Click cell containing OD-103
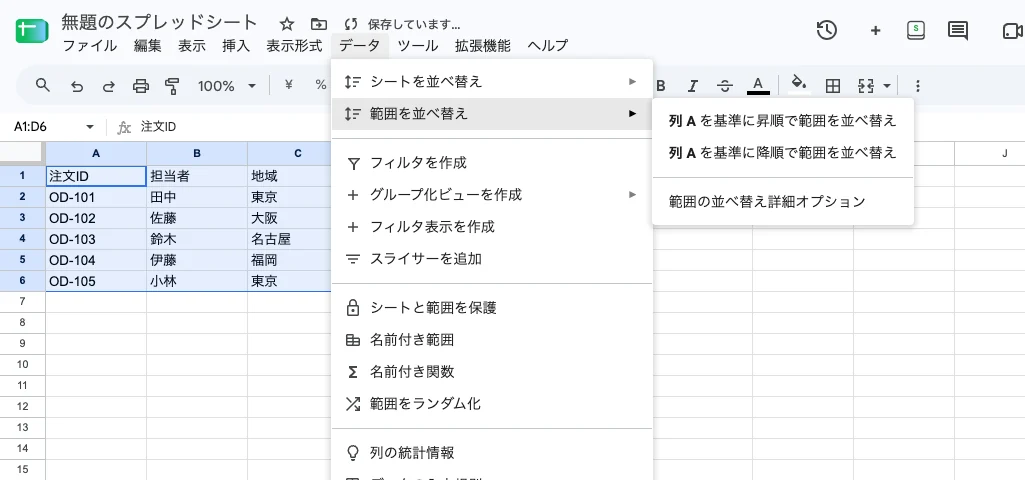The height and width of the screenshot is (480, 1025). coord(96,239)
